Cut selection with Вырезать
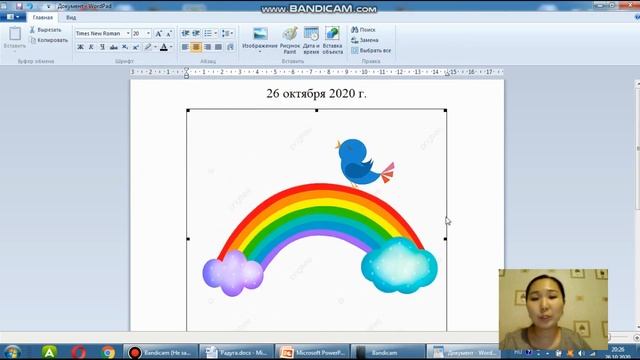 click(x=45, y=30)
